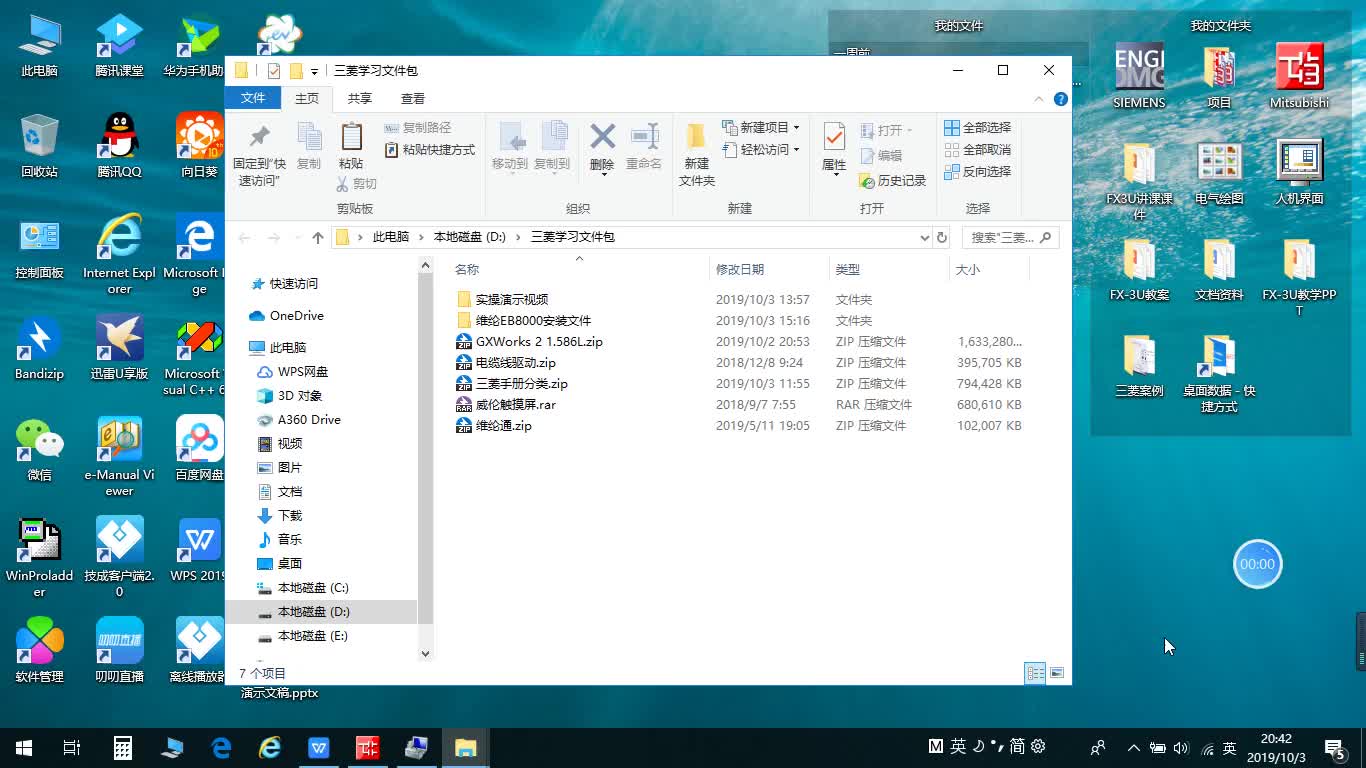Click Paste shortcut (粘贴快捷方式)

[430, 150]
